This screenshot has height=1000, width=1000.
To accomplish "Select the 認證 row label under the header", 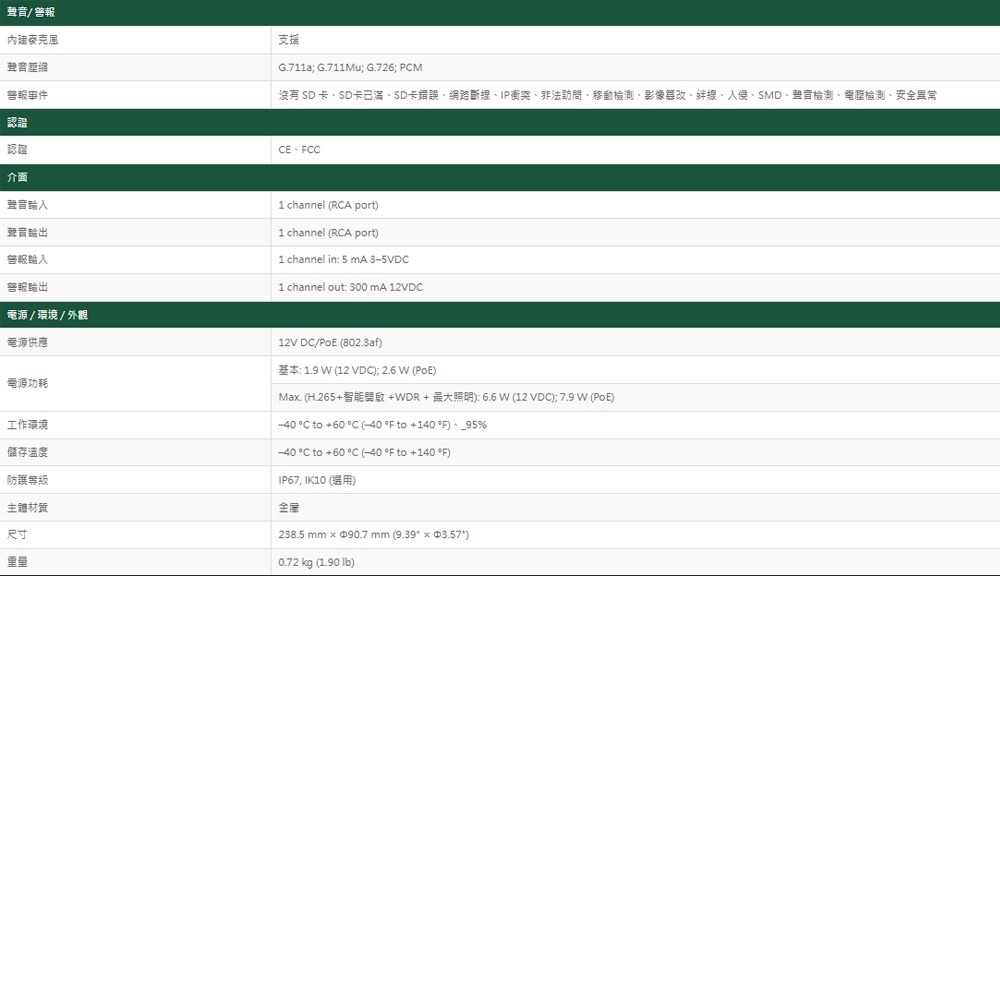I will pos(17,149).
